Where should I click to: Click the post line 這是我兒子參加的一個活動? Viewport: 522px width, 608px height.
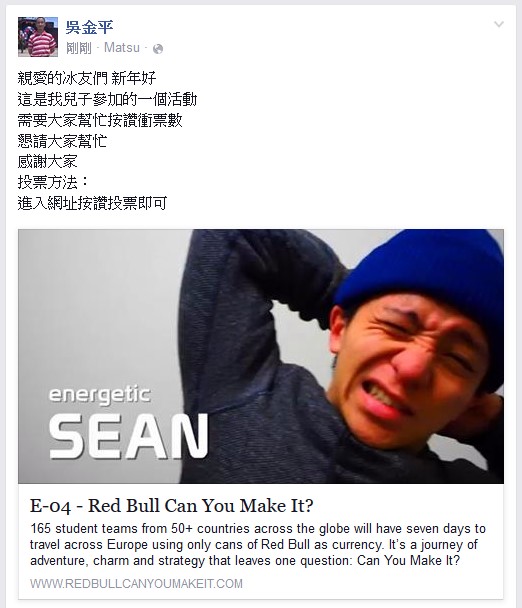[x=107, y=99]
